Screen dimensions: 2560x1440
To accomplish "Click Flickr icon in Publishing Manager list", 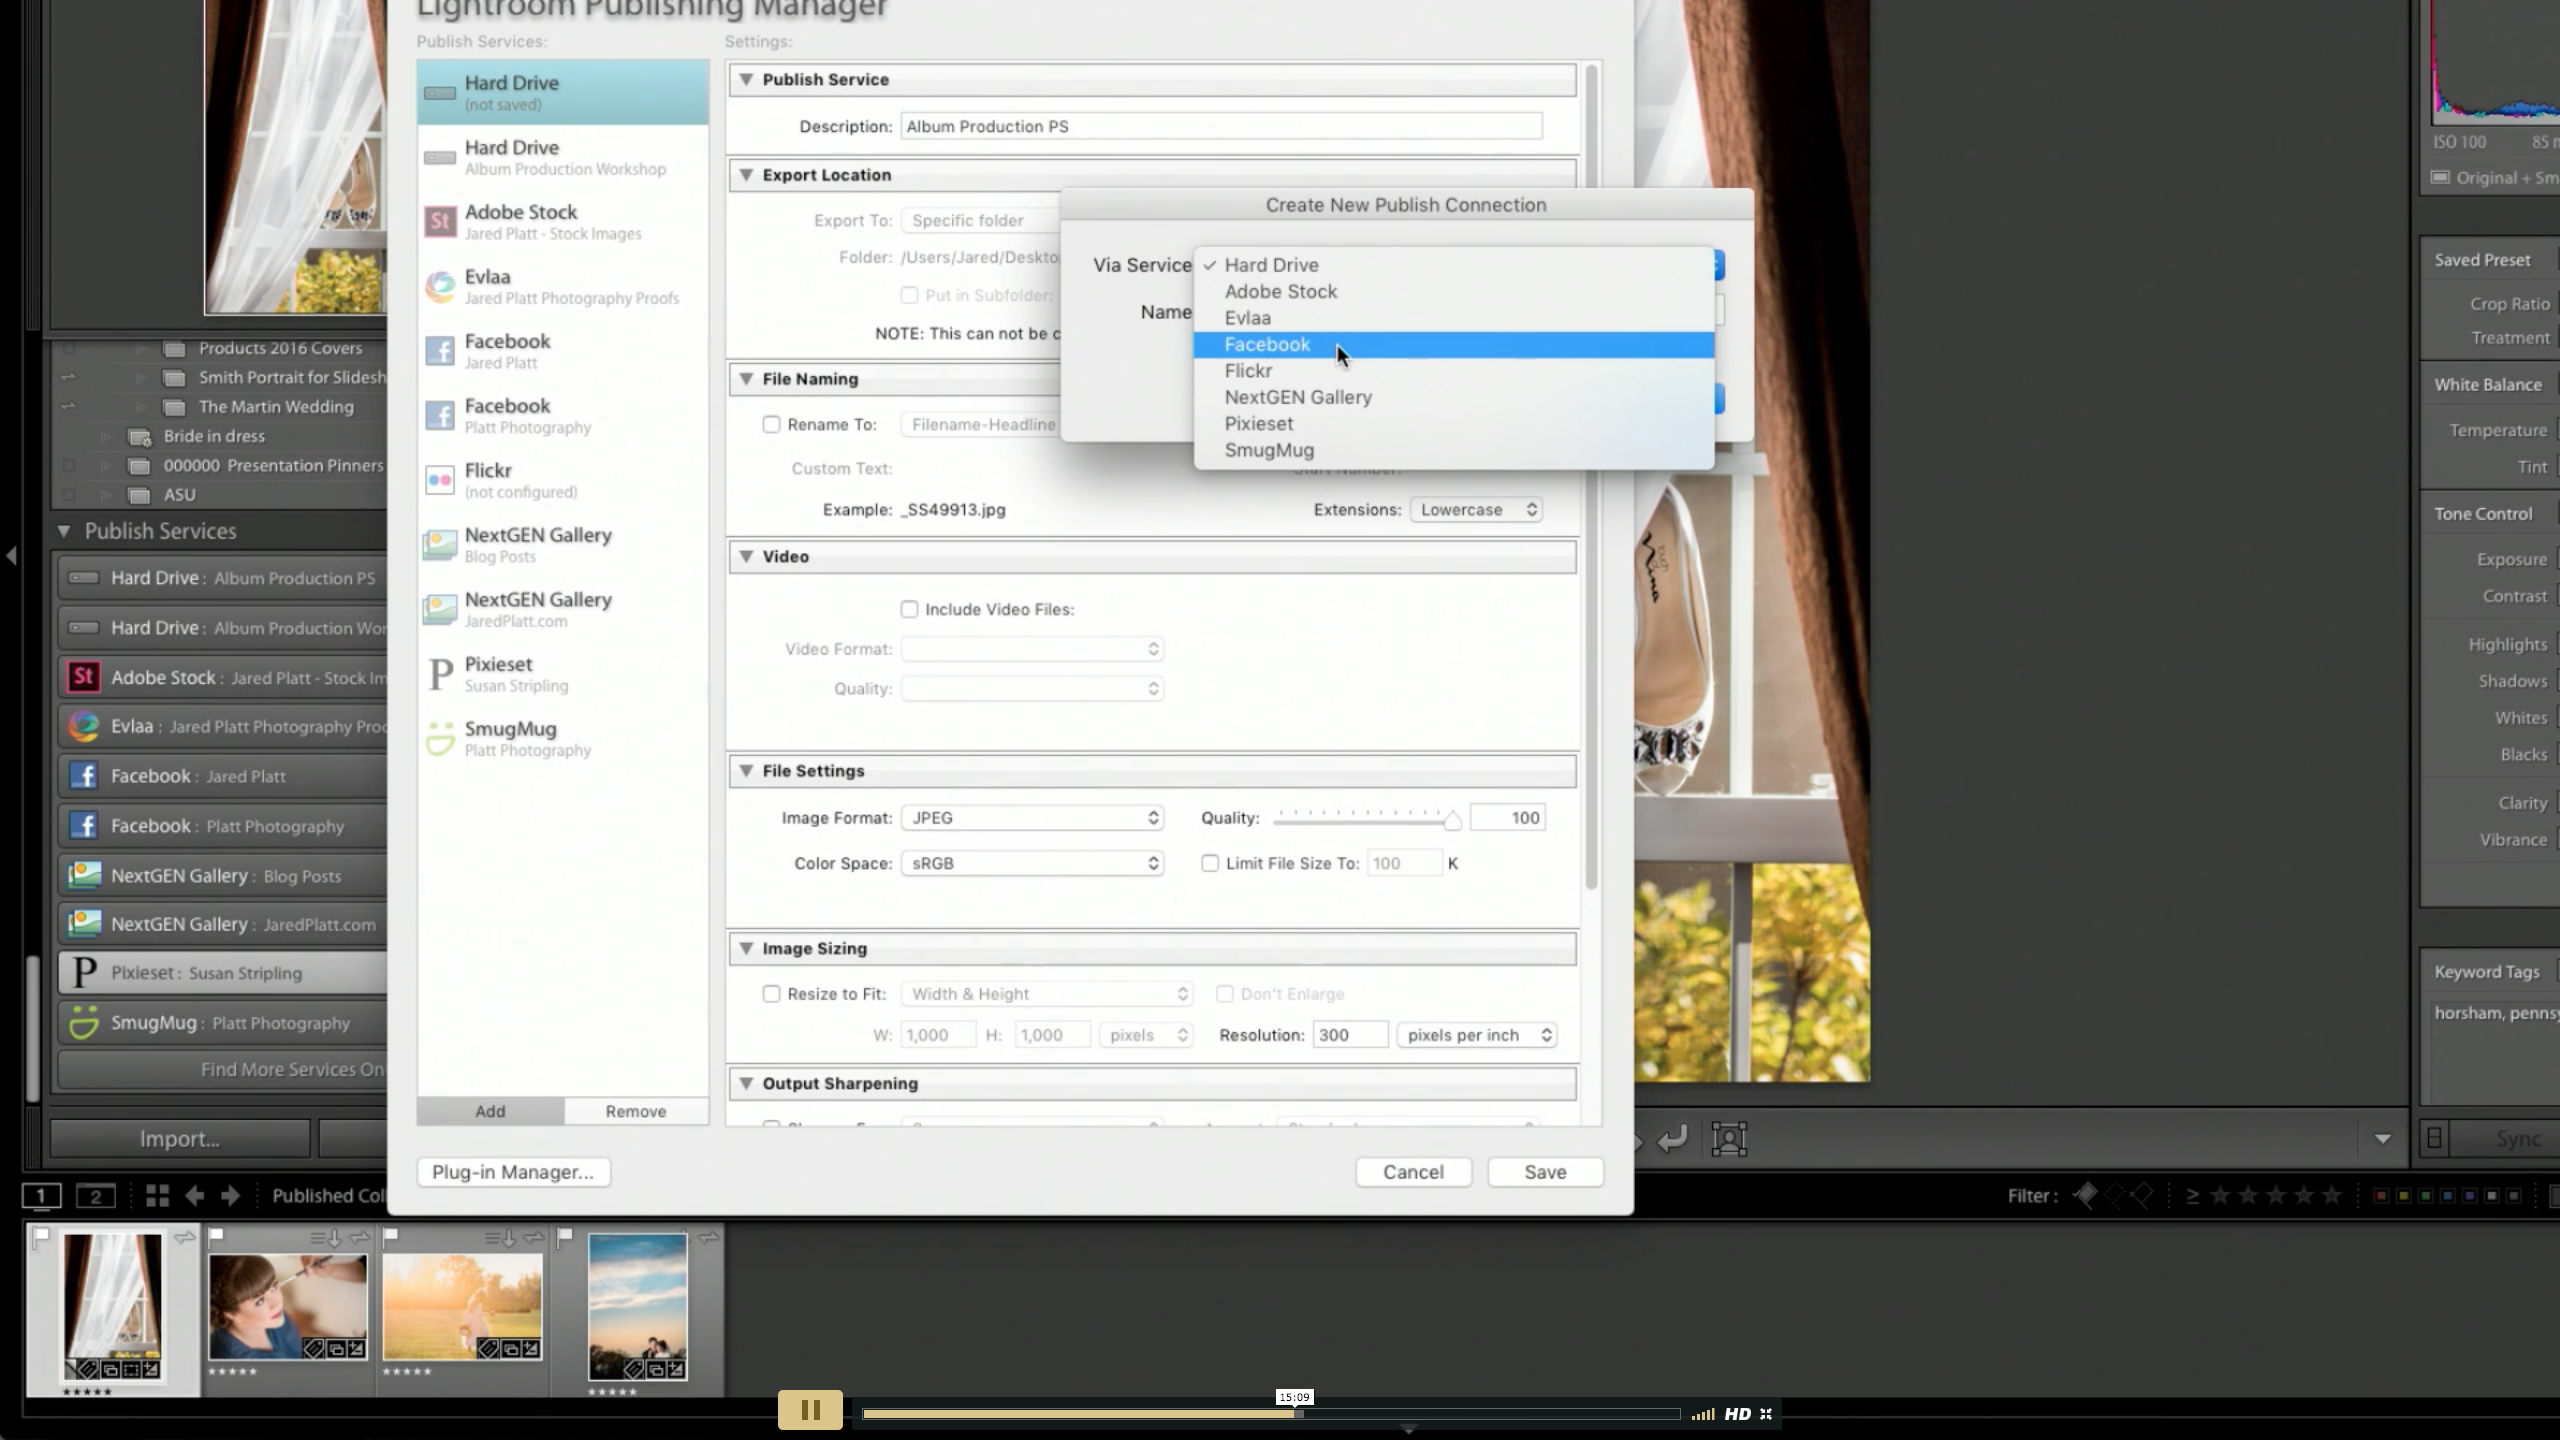I will [440, 480].
